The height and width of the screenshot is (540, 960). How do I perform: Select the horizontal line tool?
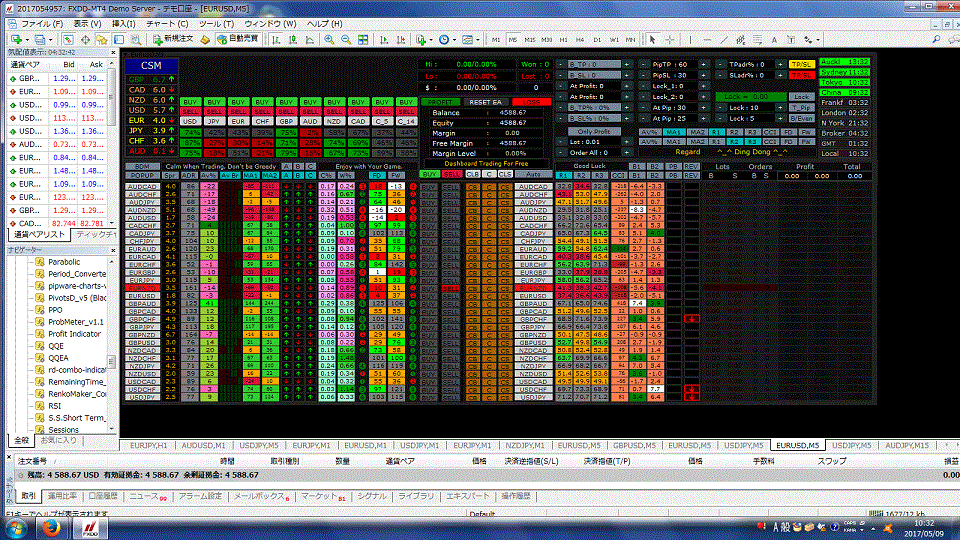[707, 40]
